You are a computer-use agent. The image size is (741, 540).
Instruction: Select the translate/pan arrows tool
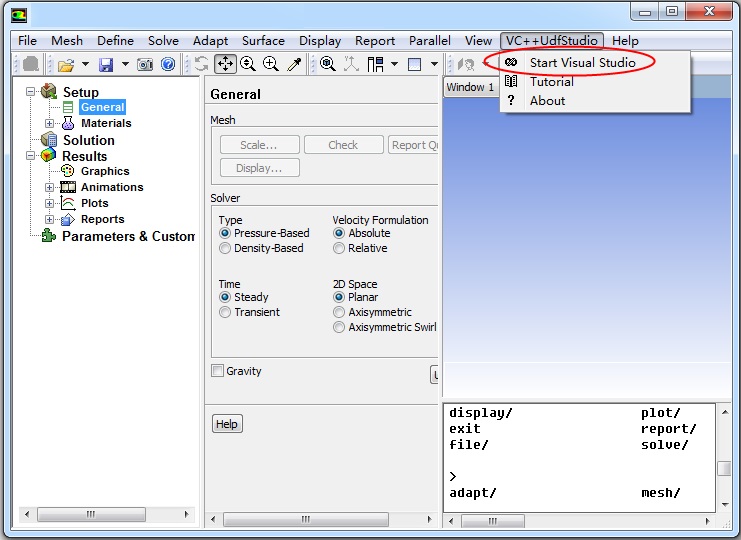coord(225,64)
